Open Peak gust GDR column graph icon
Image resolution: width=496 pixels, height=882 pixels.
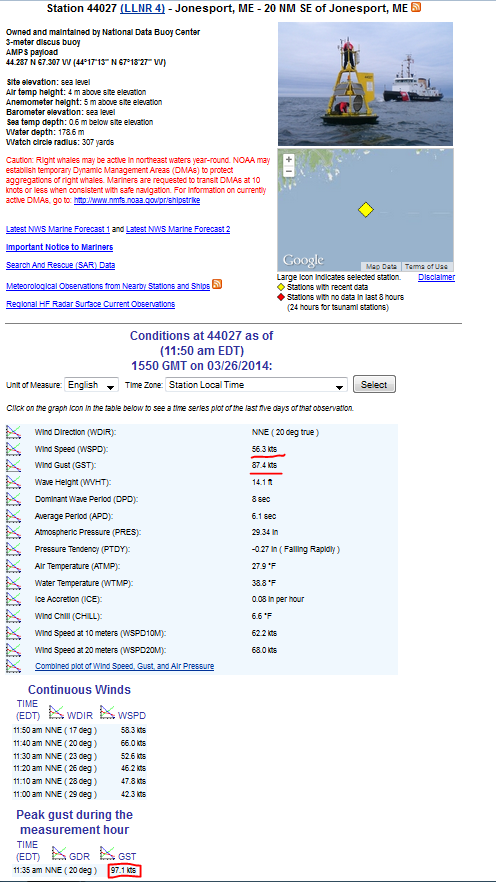click(60, 853)
